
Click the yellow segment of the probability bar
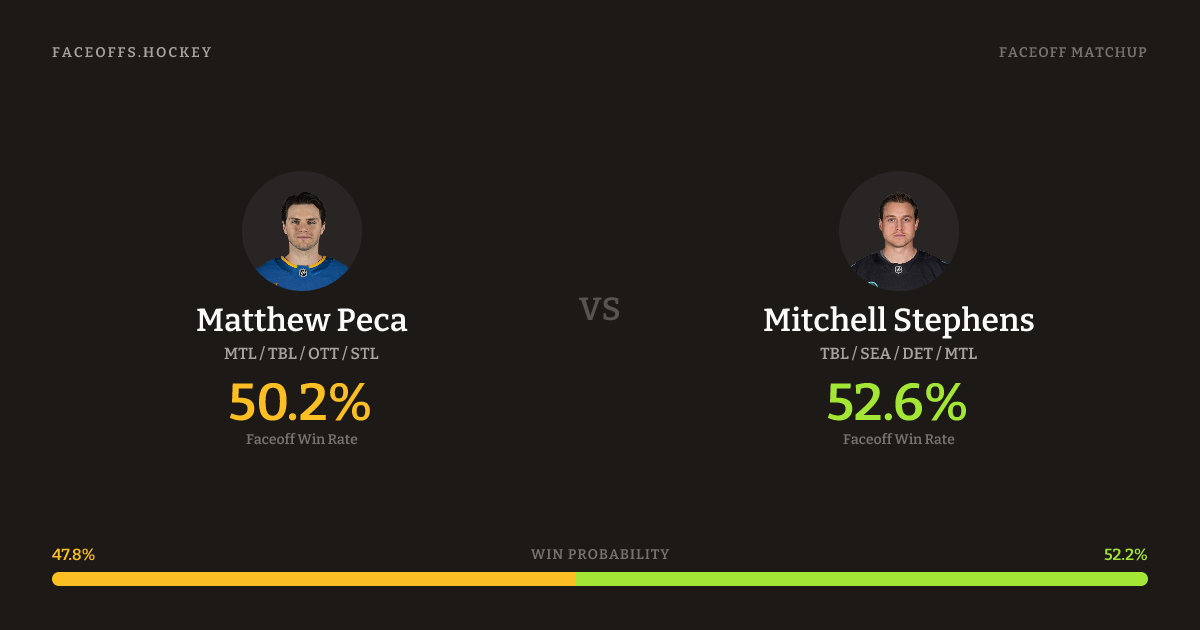(313, 579)
